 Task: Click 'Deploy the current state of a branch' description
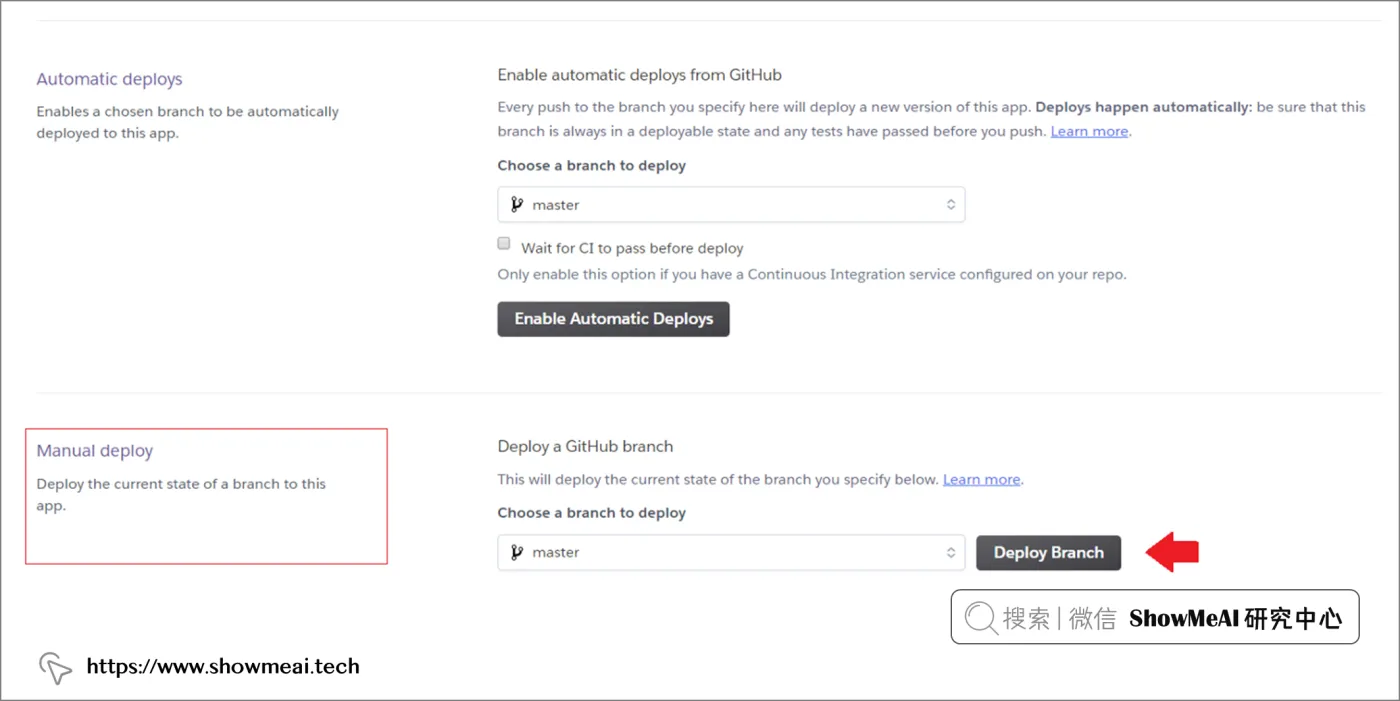pos(182,494)
